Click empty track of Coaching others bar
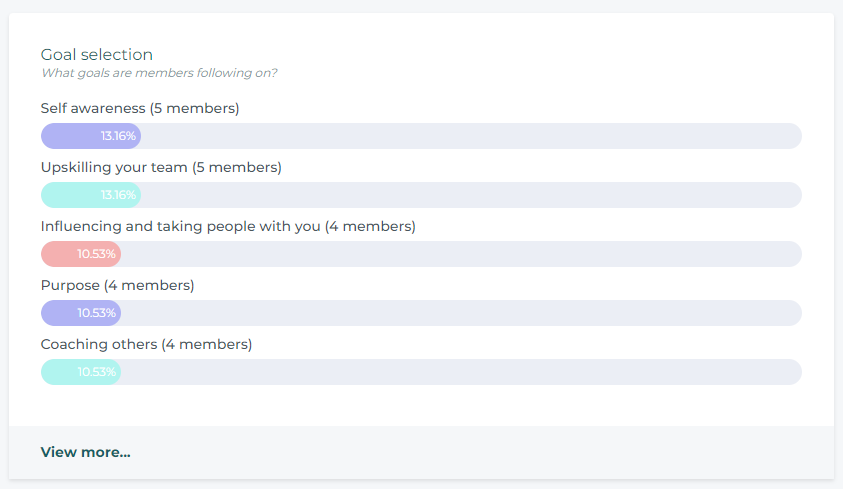Image resolution: width=843 pixels, height=489 pixels. point(462,372)
